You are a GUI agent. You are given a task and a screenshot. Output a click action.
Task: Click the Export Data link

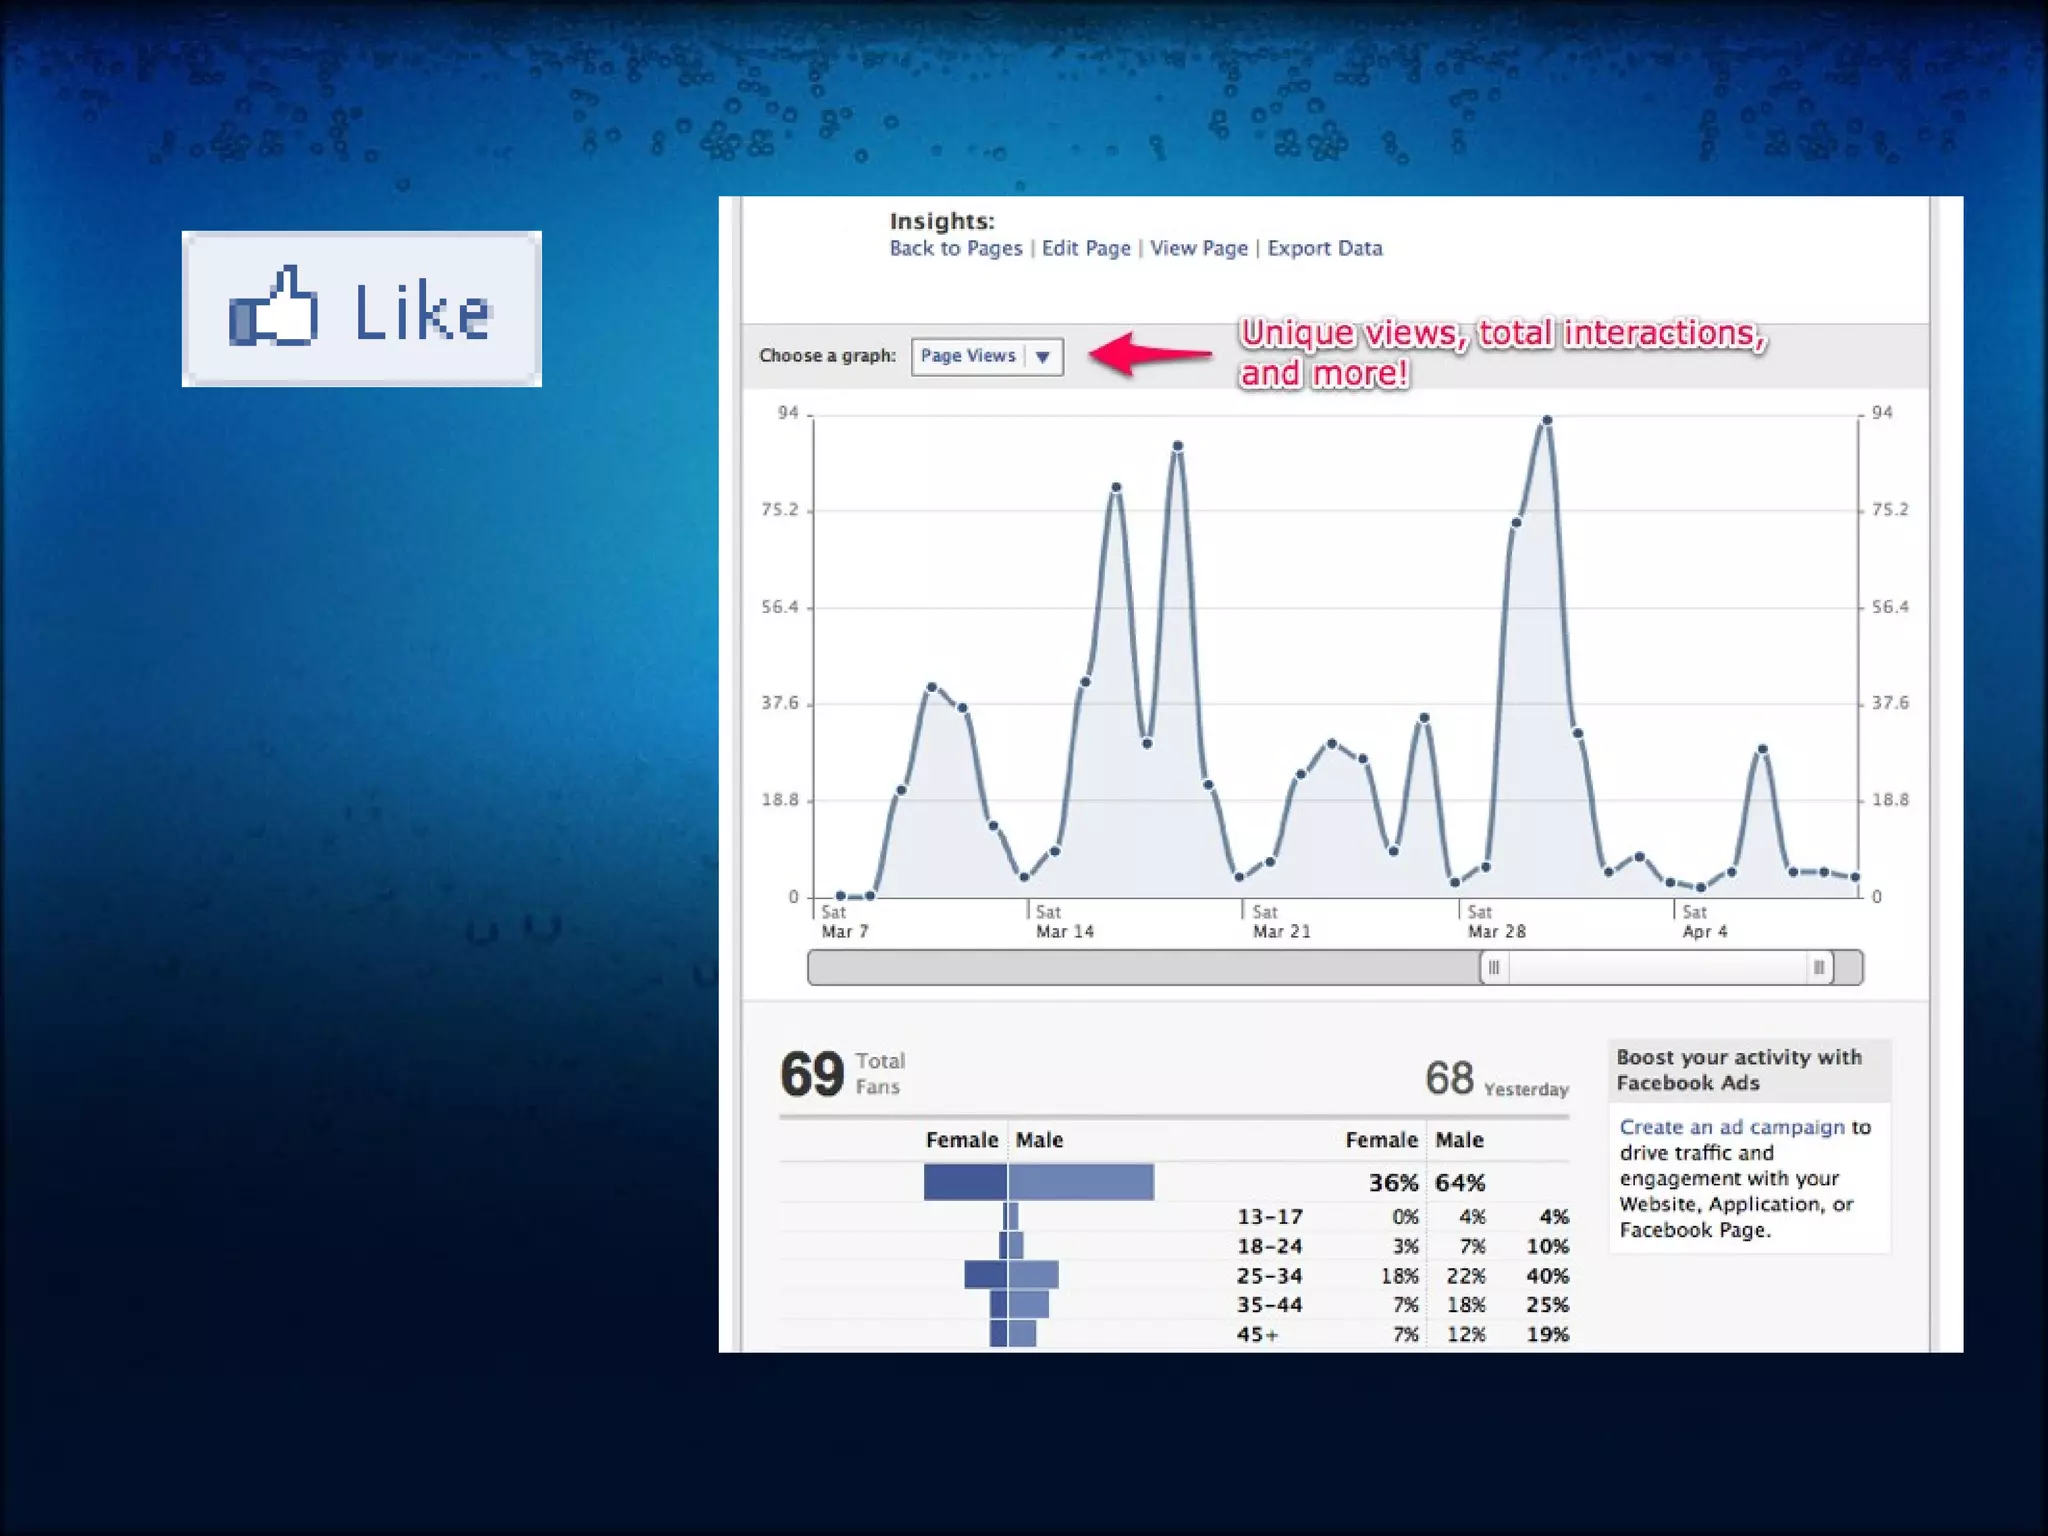pos(1324,248)
